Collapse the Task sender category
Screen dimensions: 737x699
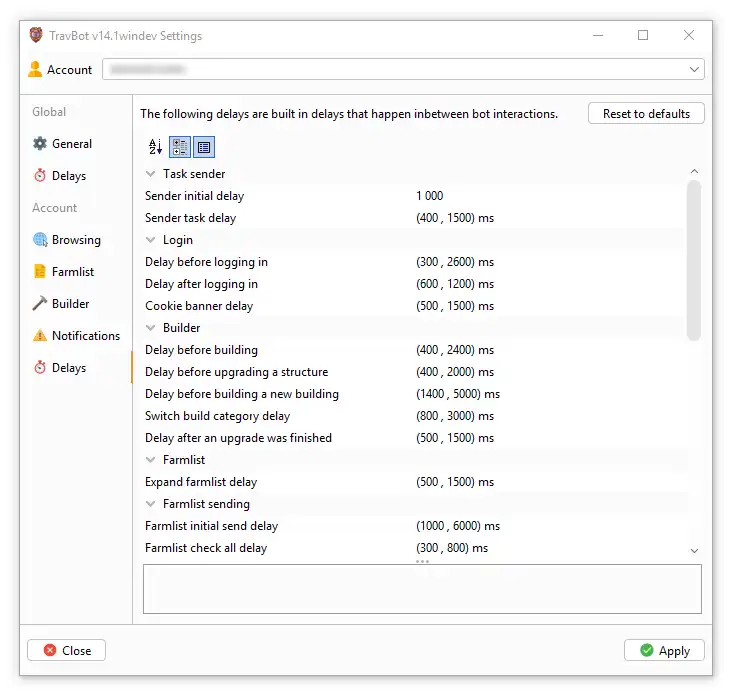pyautogui.click(x=150, y=174)
